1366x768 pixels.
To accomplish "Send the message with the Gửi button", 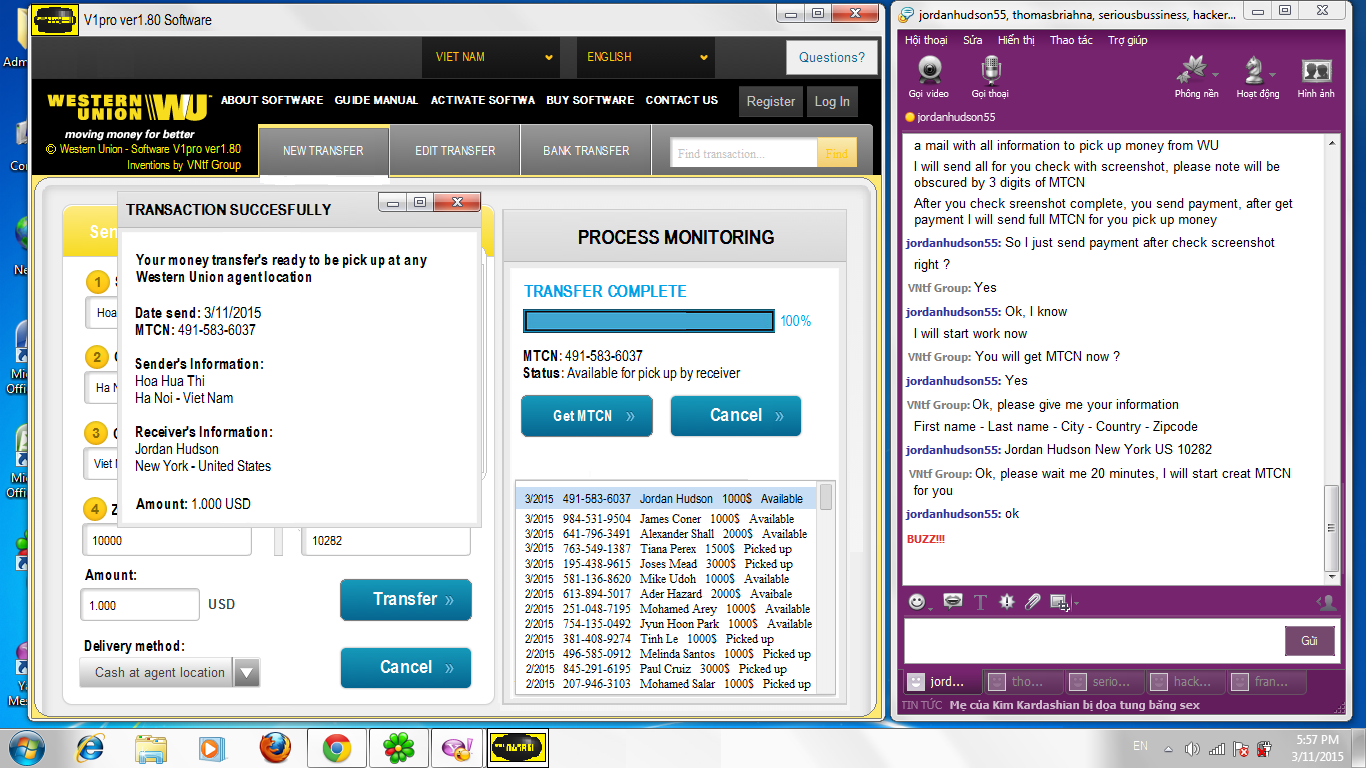I will coord(1309,640).
